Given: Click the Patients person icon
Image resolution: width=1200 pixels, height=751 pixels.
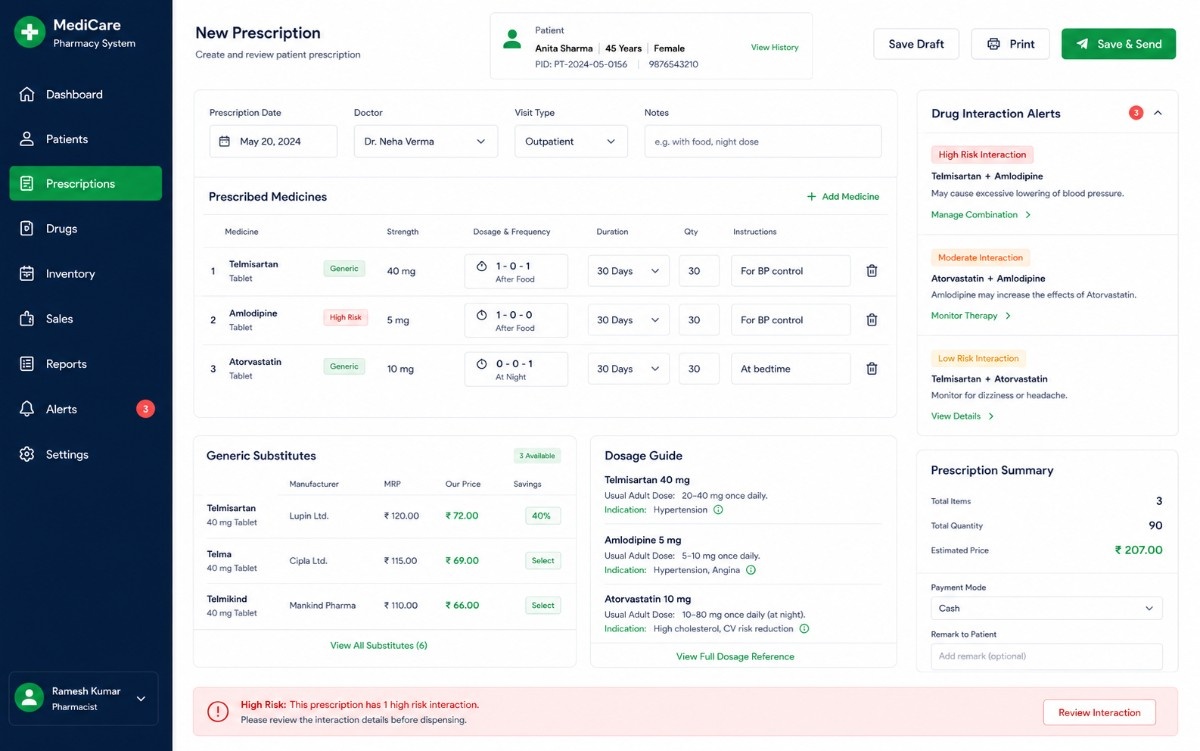Looking at the screenshot, I should (x=27, y=139).
